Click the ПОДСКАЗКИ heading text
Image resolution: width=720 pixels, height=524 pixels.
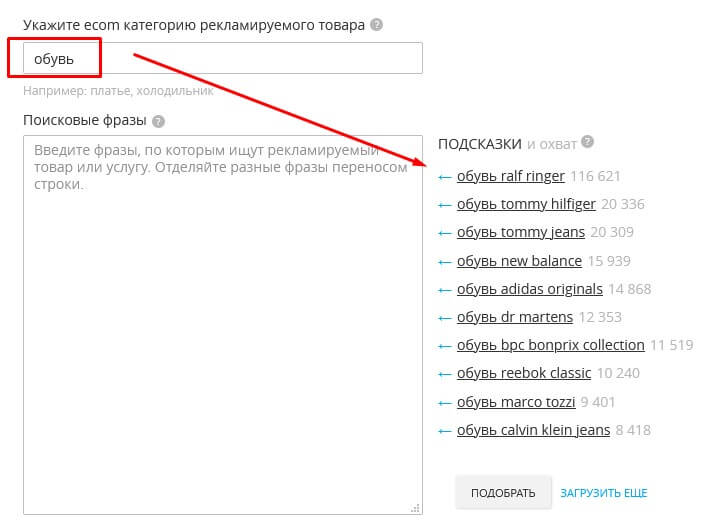(480, 144)
